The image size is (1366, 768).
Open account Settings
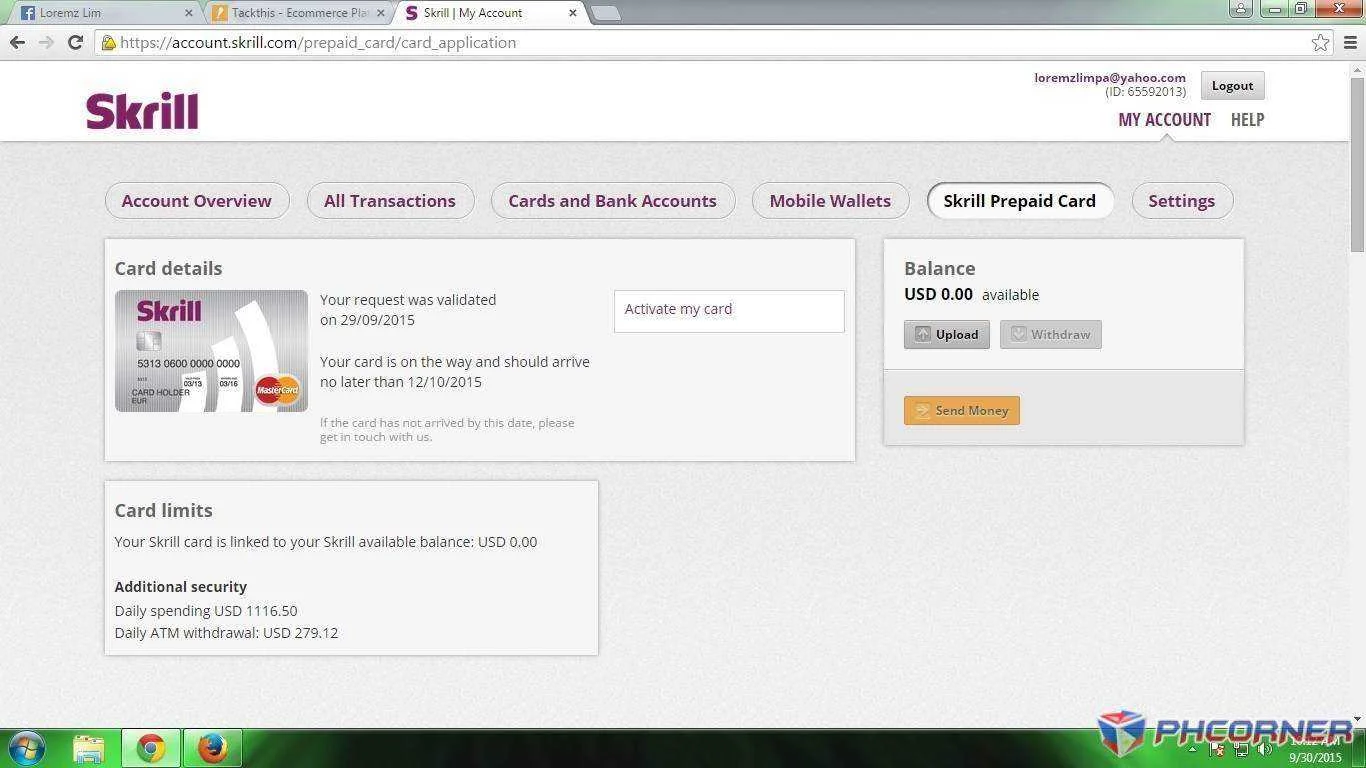(x=1182, y=201)
